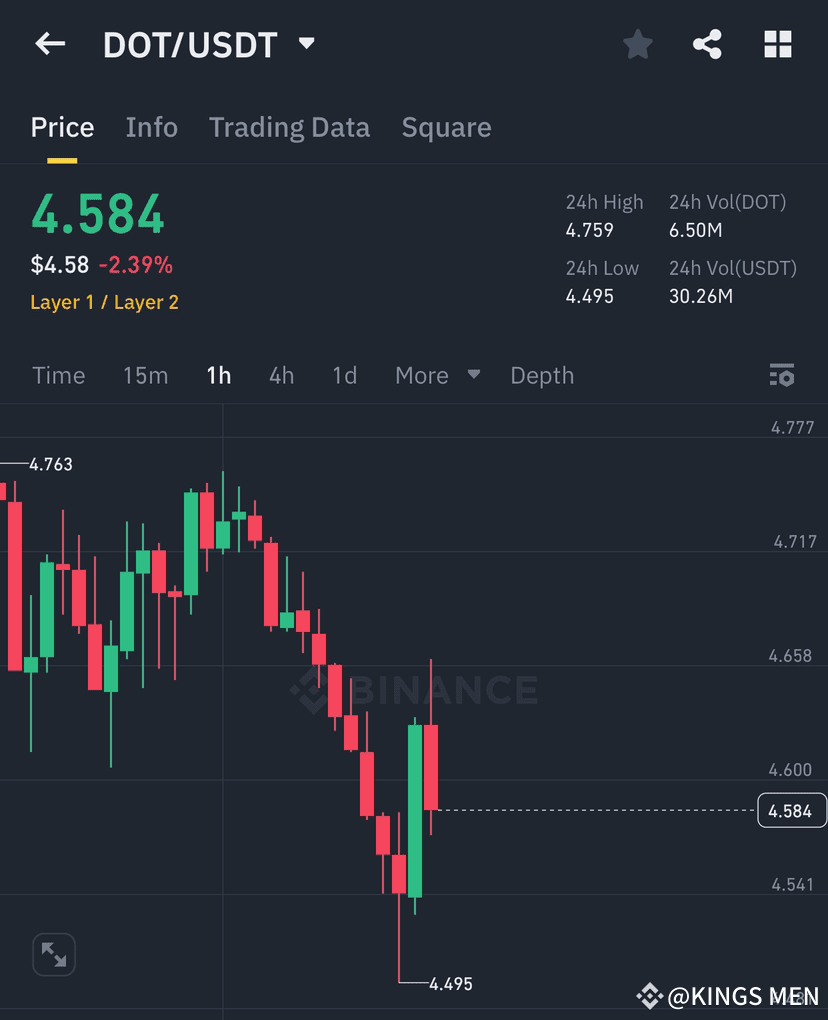This screenshot has height=1020, width=828.
Task: Select the Depth view
Action: coord(542,375)
